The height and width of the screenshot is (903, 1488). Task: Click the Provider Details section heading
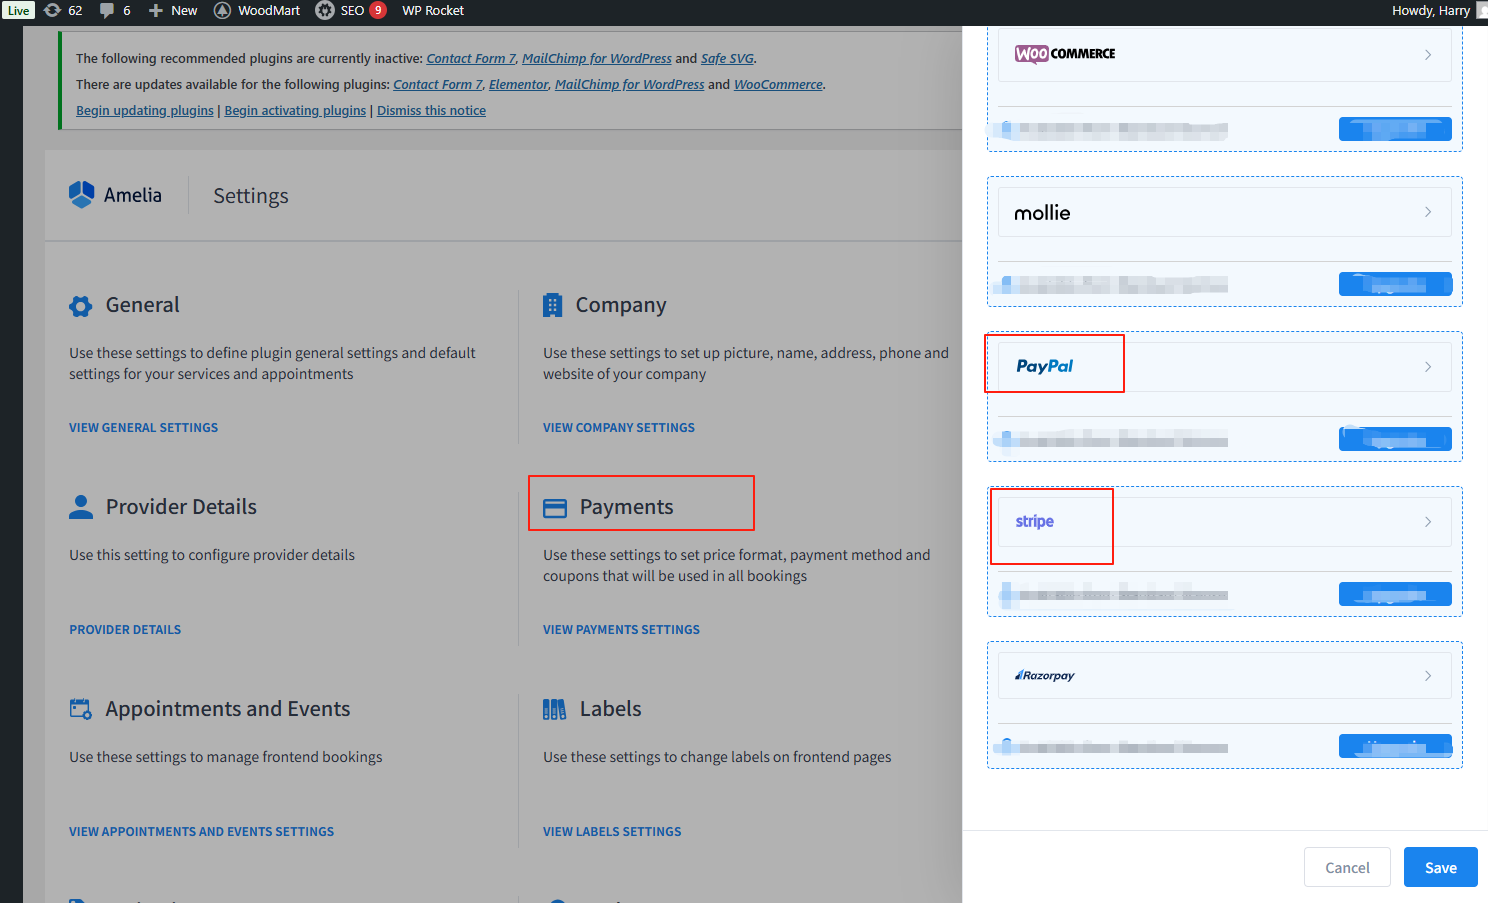point(181,507)
